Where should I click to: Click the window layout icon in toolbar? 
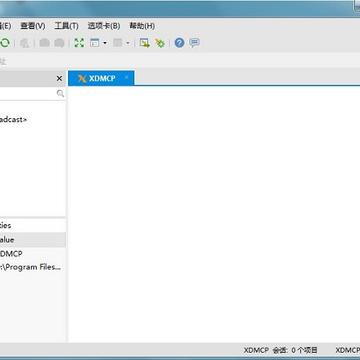point(95,43)
